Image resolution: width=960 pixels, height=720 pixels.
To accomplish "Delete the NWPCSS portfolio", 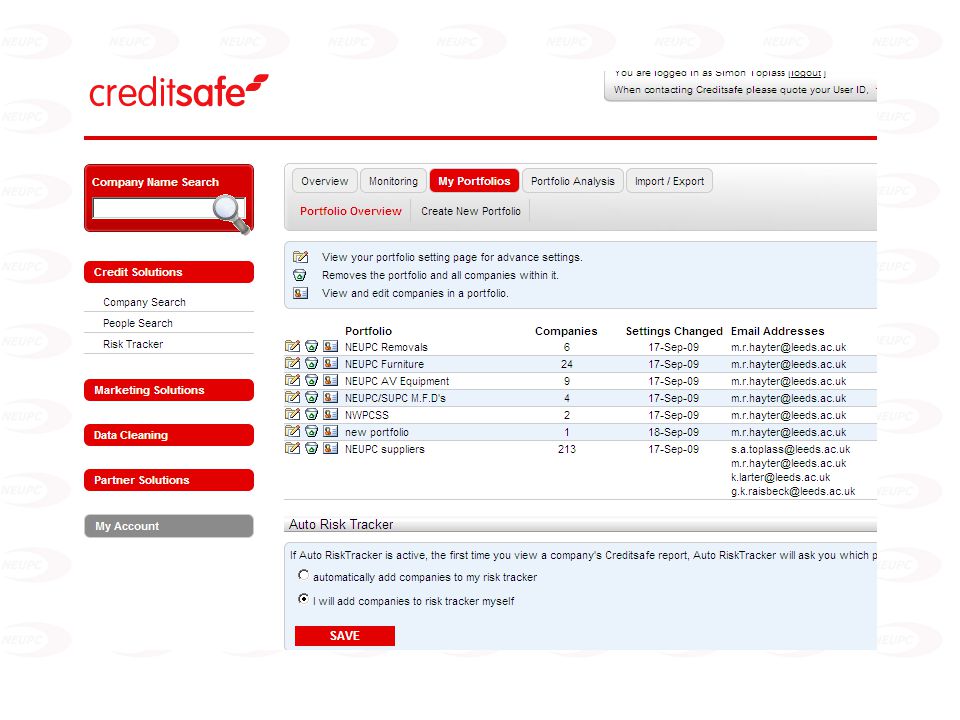I will pos(312,414).
